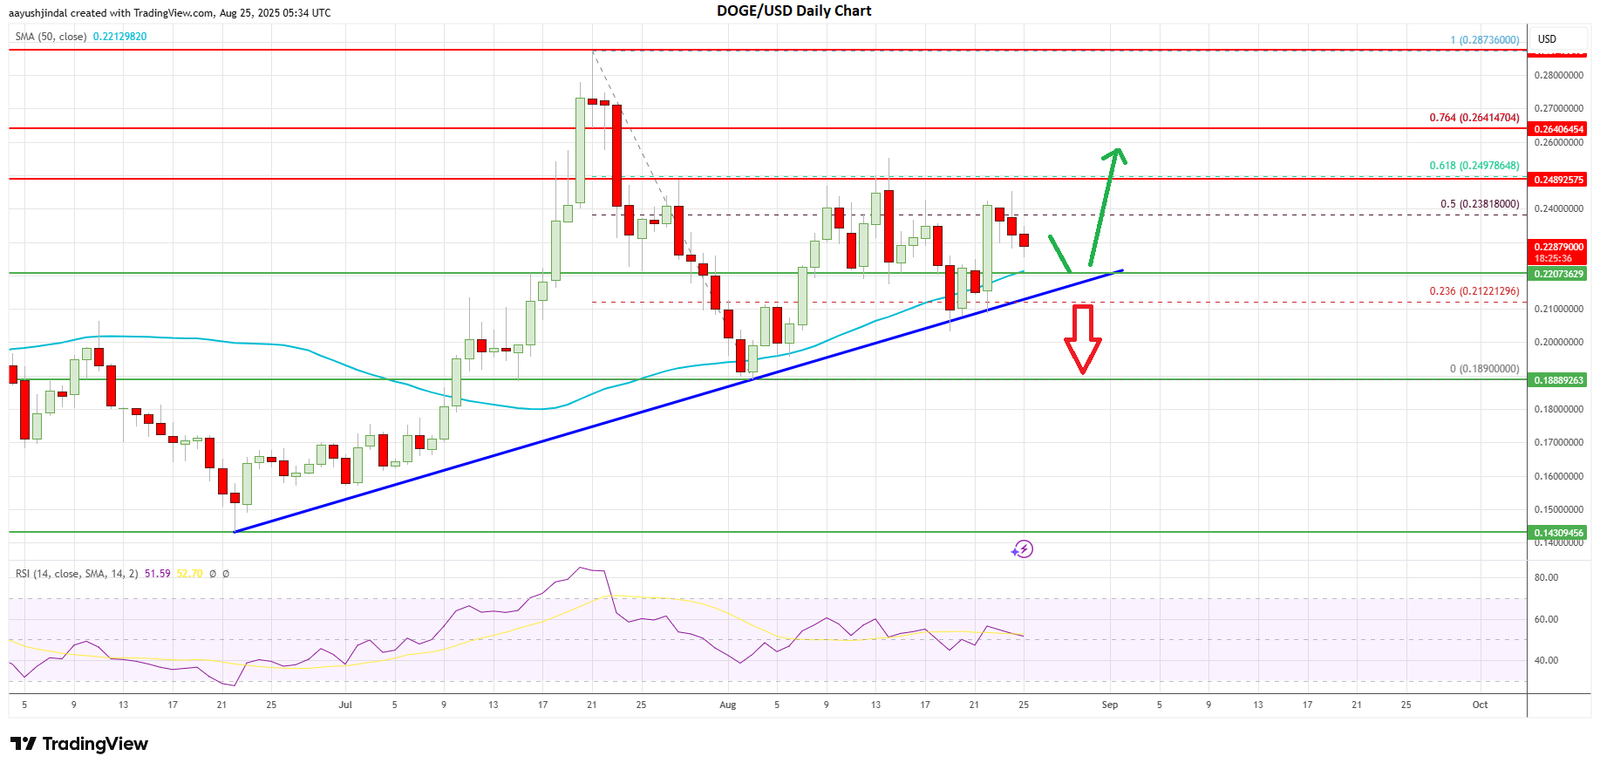Click the second RSI null-value symbol

[x=226, y=574]
